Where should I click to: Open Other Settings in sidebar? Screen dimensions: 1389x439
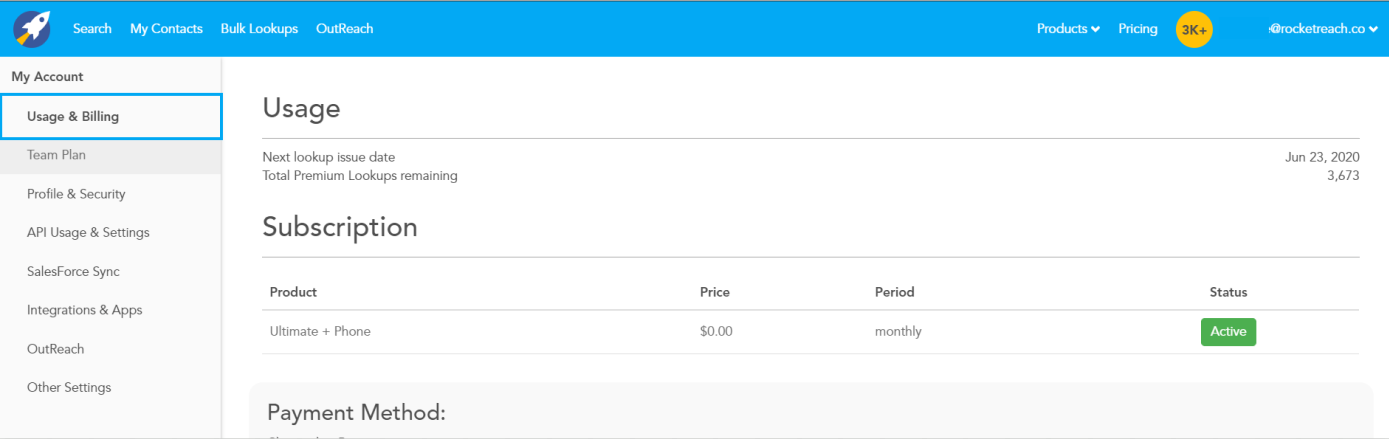69,387
